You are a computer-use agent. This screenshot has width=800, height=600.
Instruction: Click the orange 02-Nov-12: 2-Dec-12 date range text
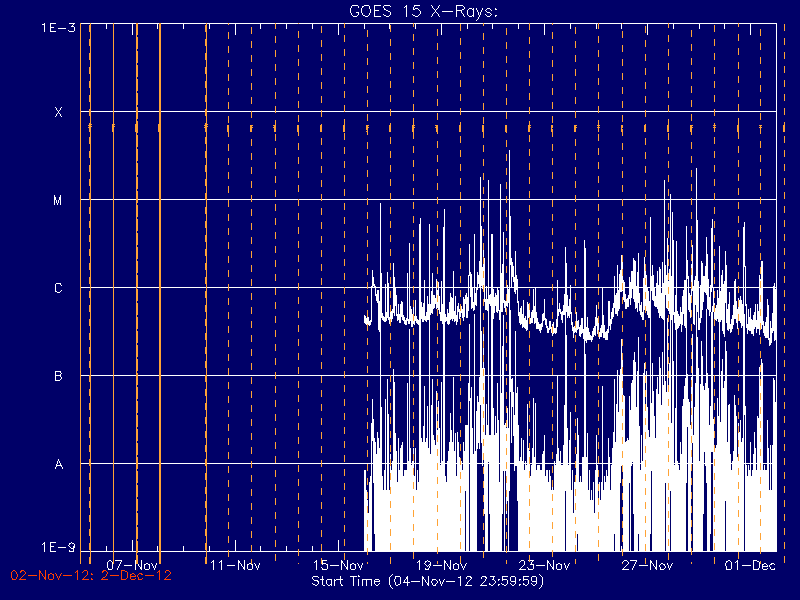91,576
